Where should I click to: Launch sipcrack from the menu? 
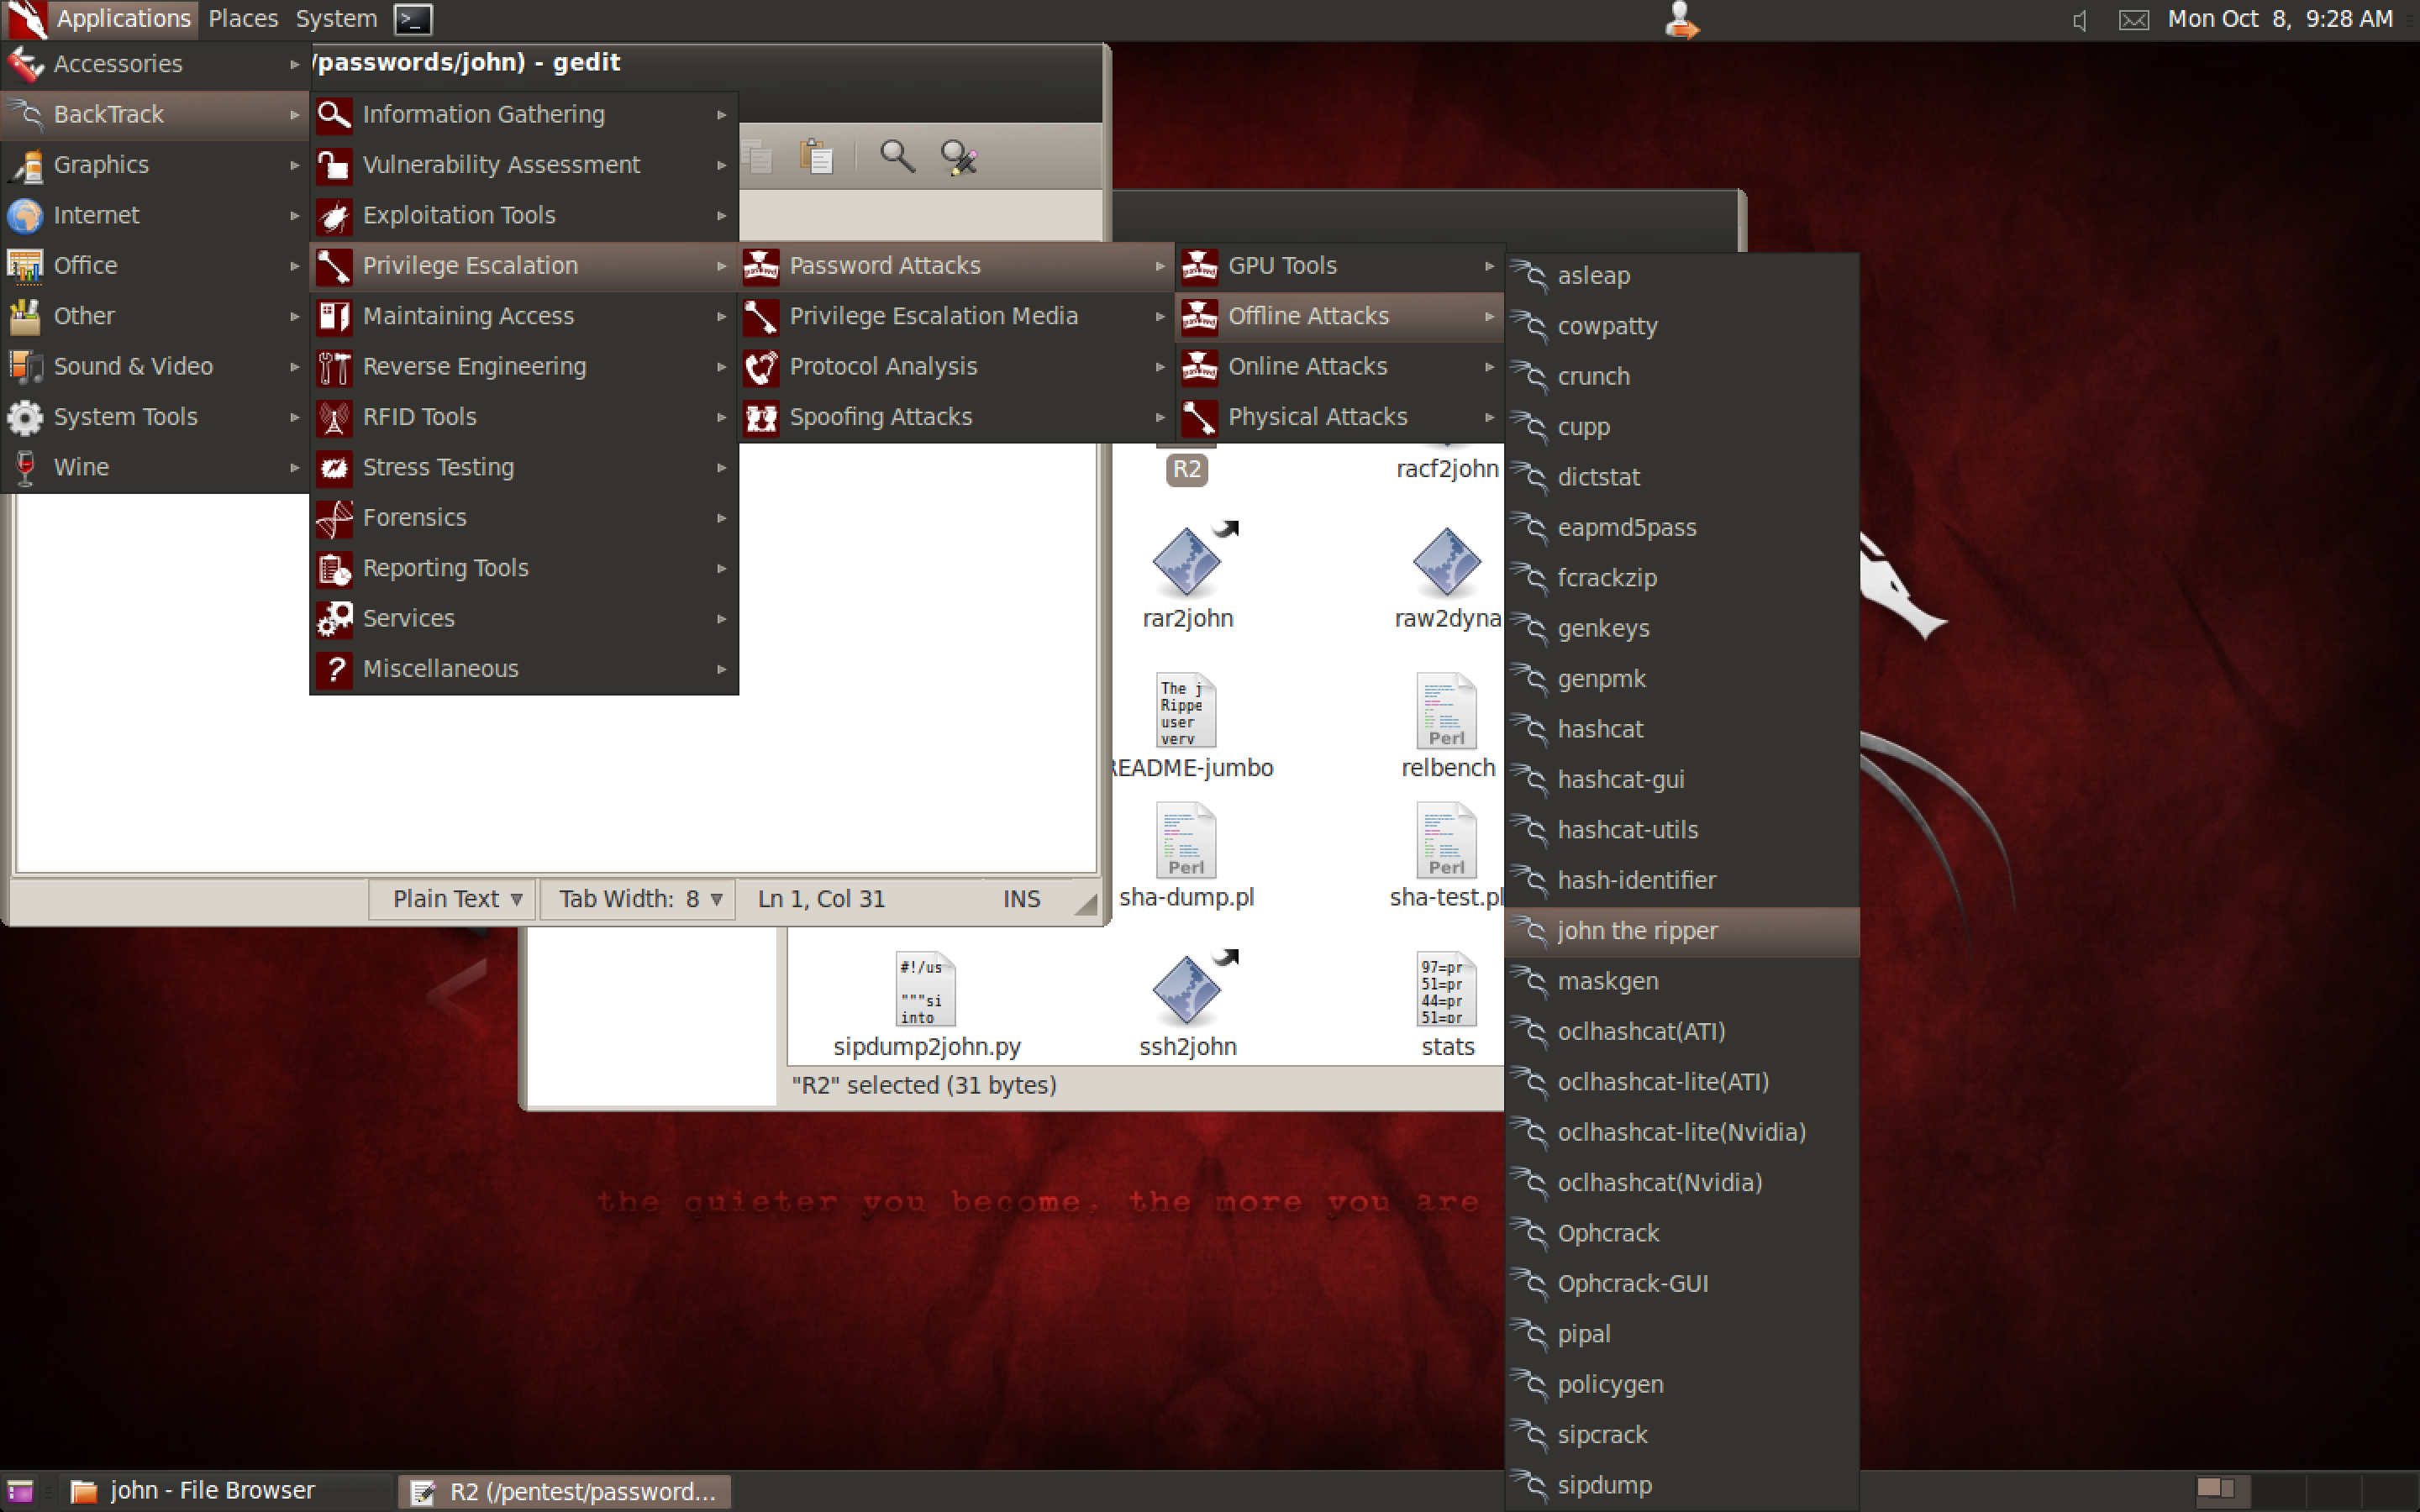point(1682,1435)
